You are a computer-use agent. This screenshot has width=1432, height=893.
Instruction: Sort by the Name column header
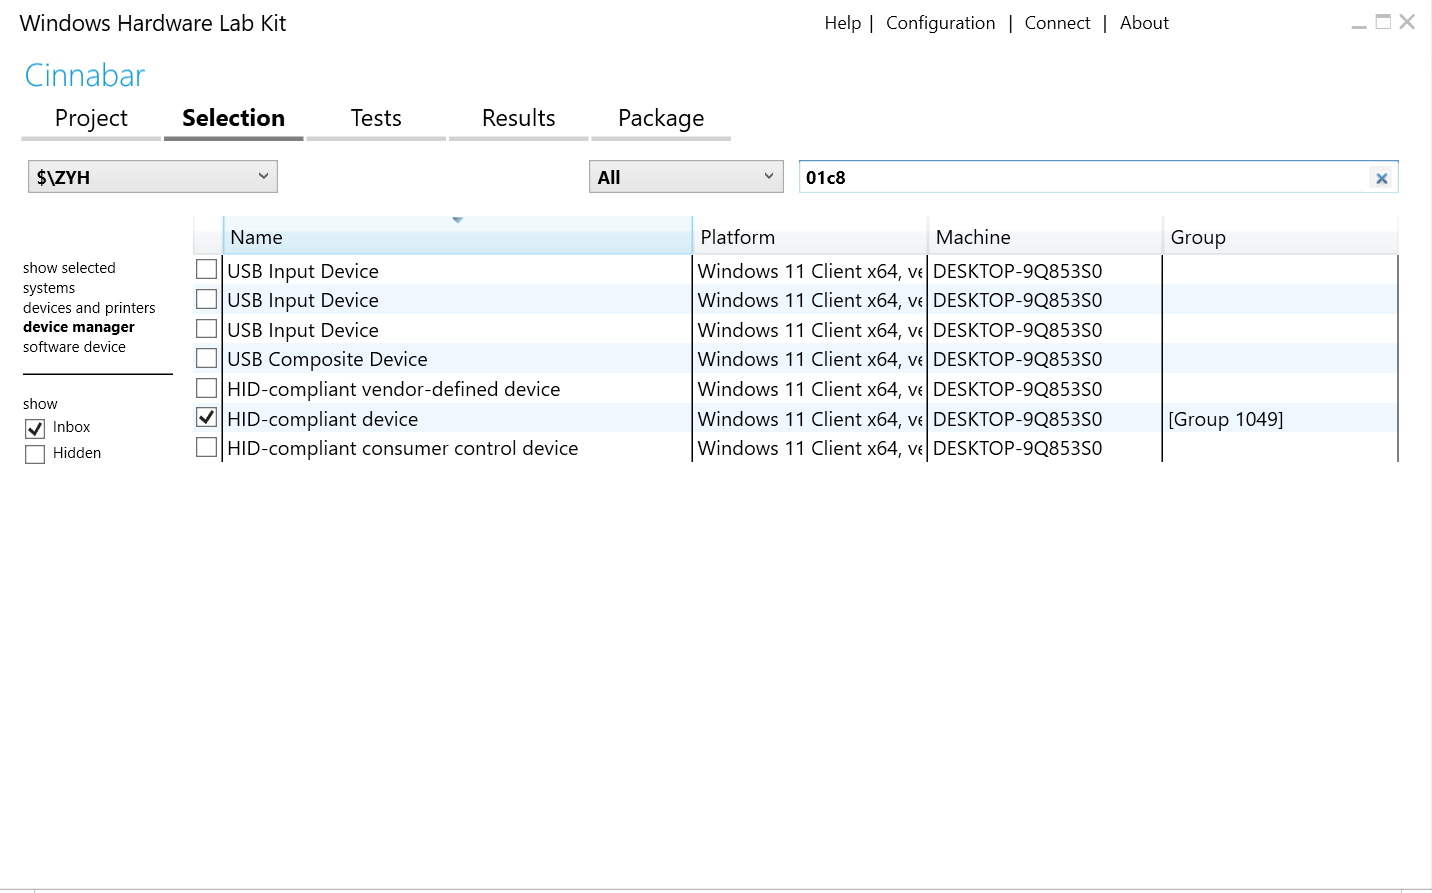[x=457, y=237]
